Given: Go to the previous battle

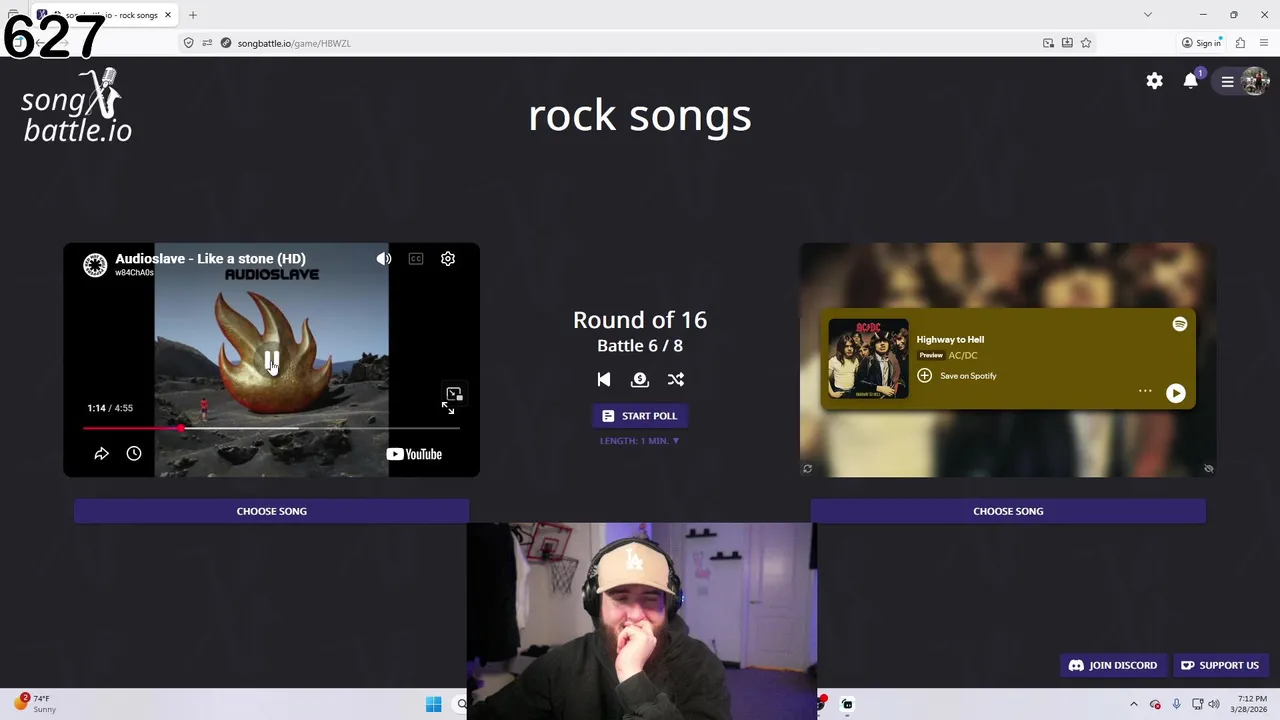Looking at the screenshot, I should pos(604,380).
